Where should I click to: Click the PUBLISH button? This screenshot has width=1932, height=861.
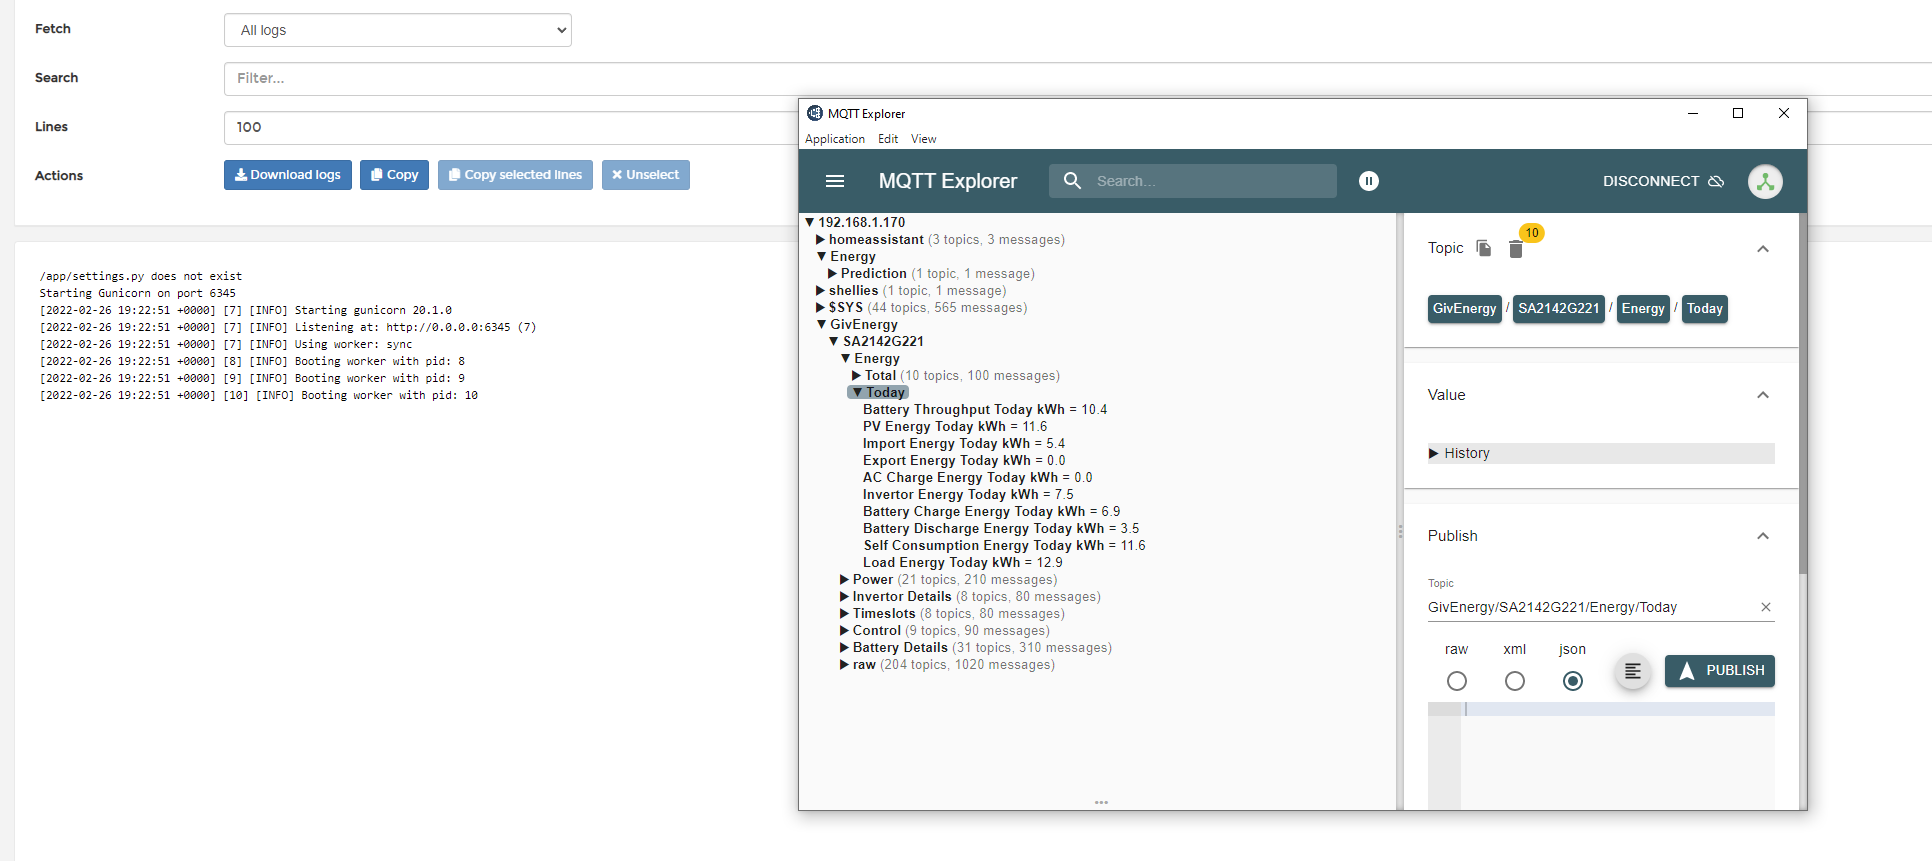[x=1720, y=671]
